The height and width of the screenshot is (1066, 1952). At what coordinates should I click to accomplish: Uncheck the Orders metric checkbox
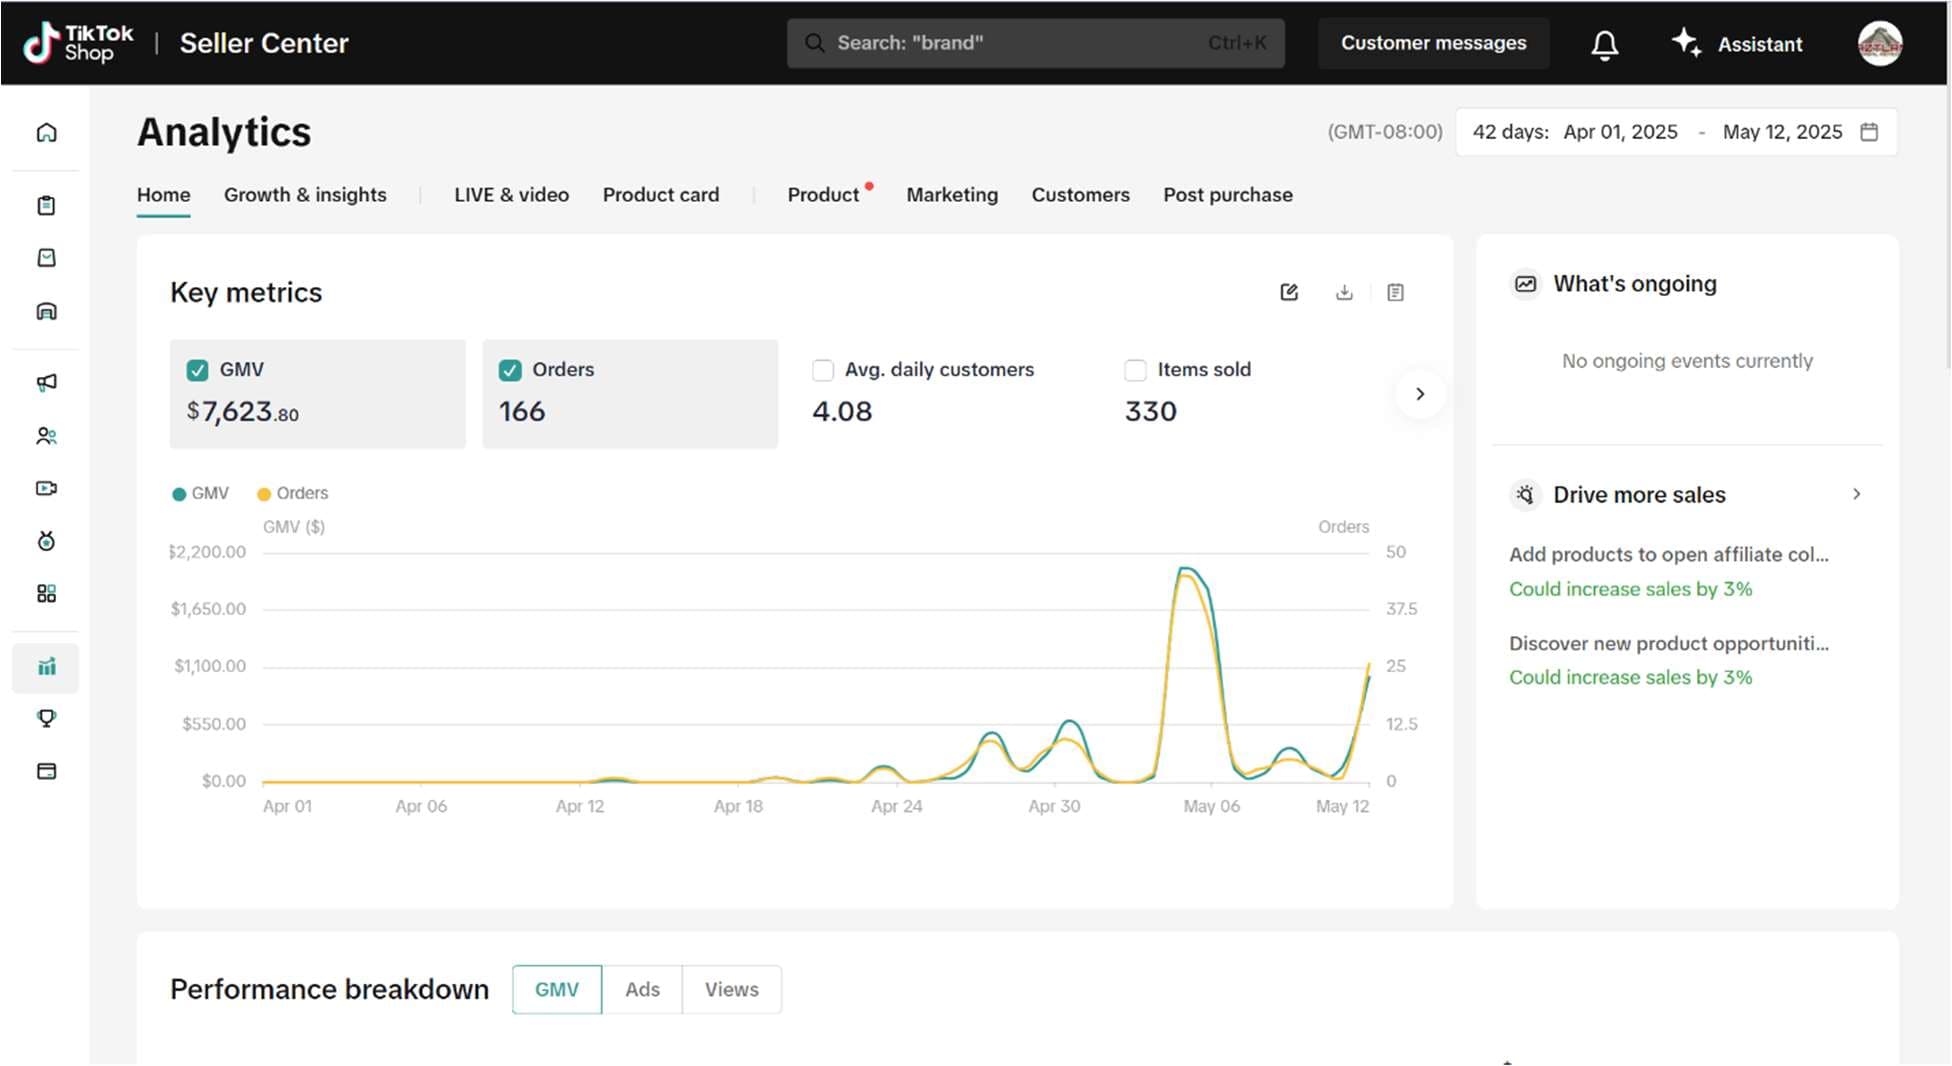pos(510,370)
